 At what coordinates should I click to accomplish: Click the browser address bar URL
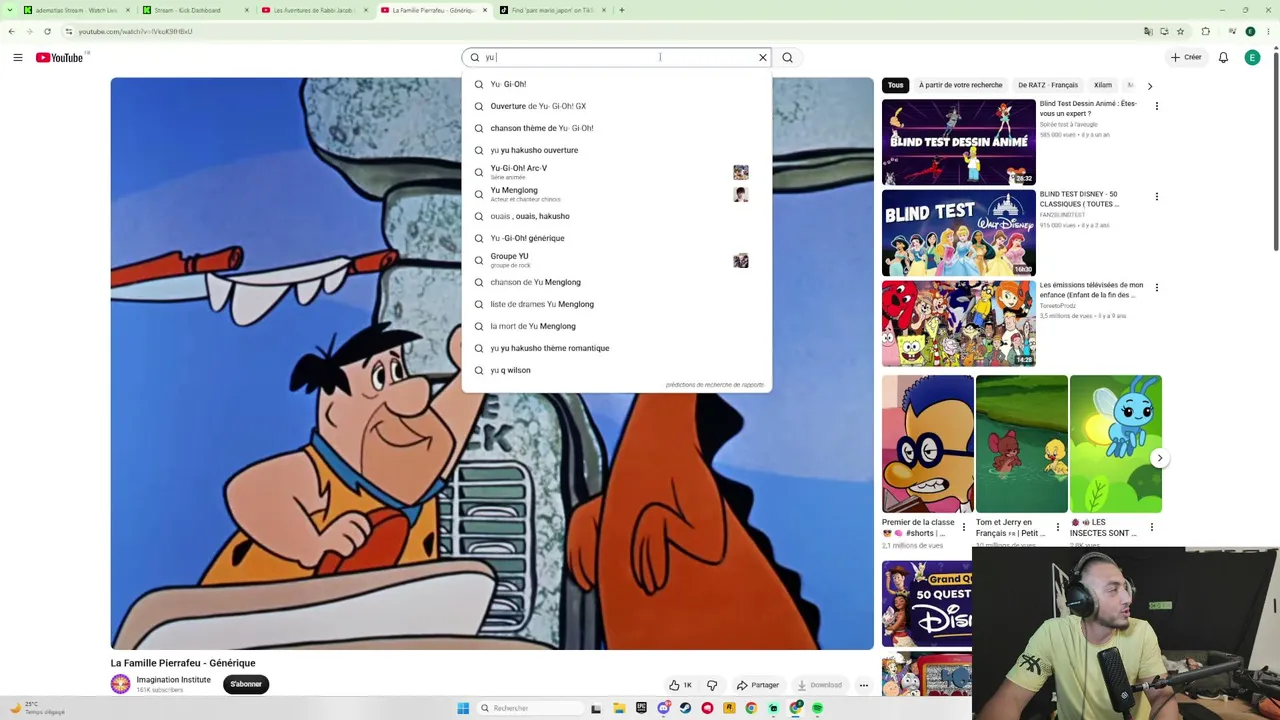(x=136, y=31)
